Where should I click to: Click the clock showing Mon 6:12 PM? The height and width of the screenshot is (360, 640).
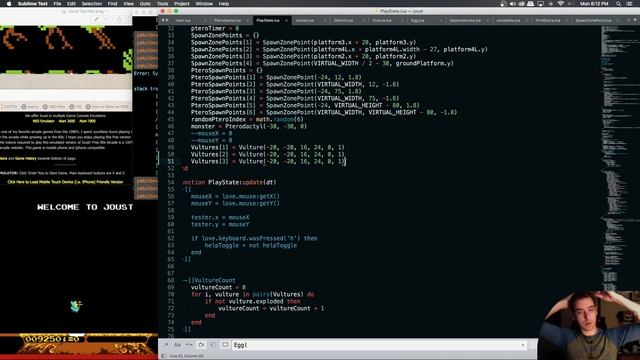coord(594,4)
